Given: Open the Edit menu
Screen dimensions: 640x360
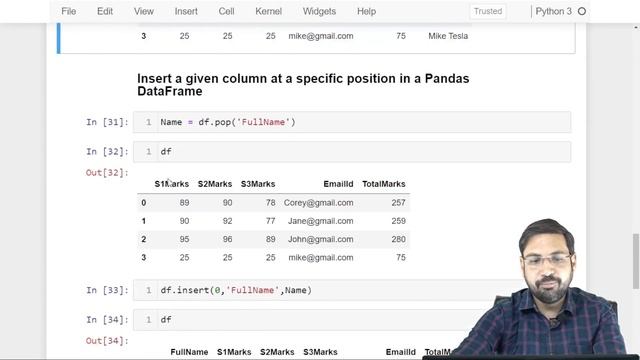Looking at the screenshot, I should tap(105, 11).
